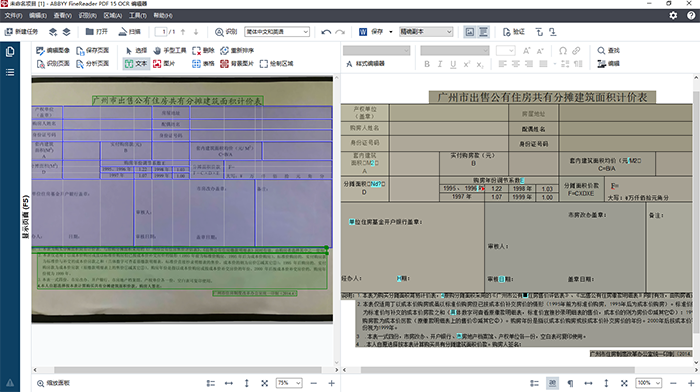Open 样式编辑器 style editor
700x392 pixels.
tap(365, 64)
